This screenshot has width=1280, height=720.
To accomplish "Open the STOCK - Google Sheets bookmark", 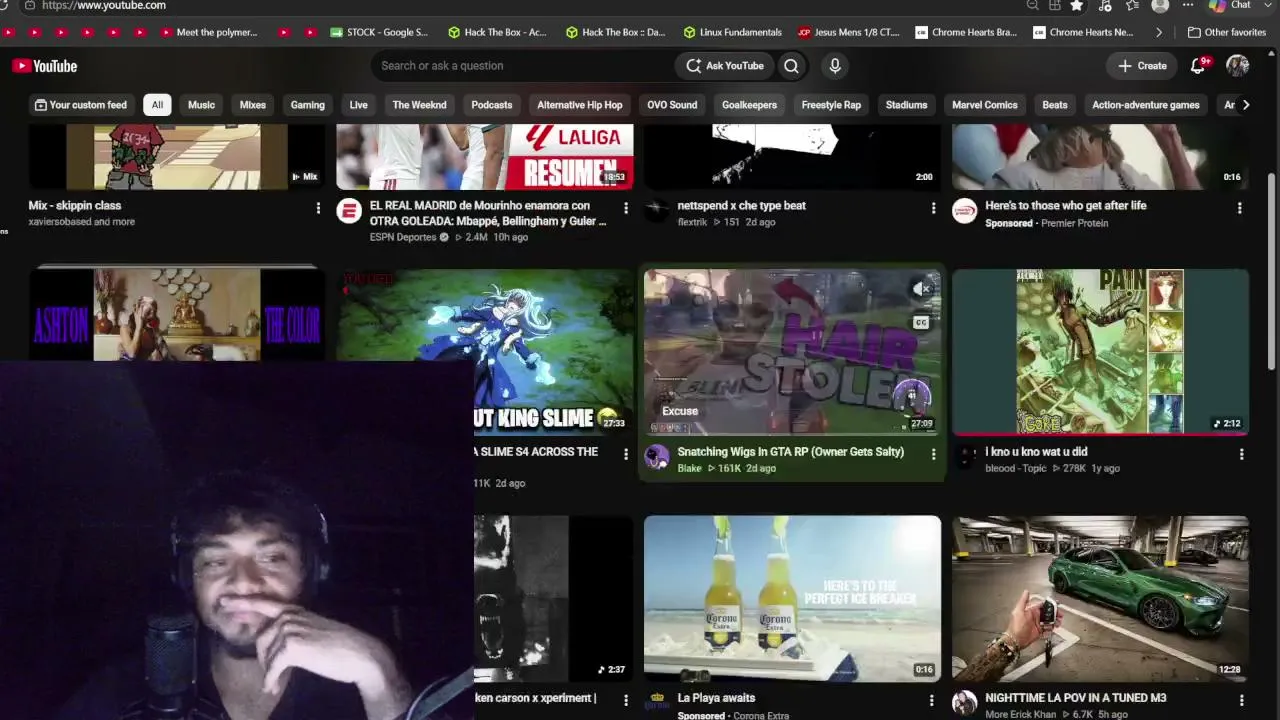I will tap(379, 32).
